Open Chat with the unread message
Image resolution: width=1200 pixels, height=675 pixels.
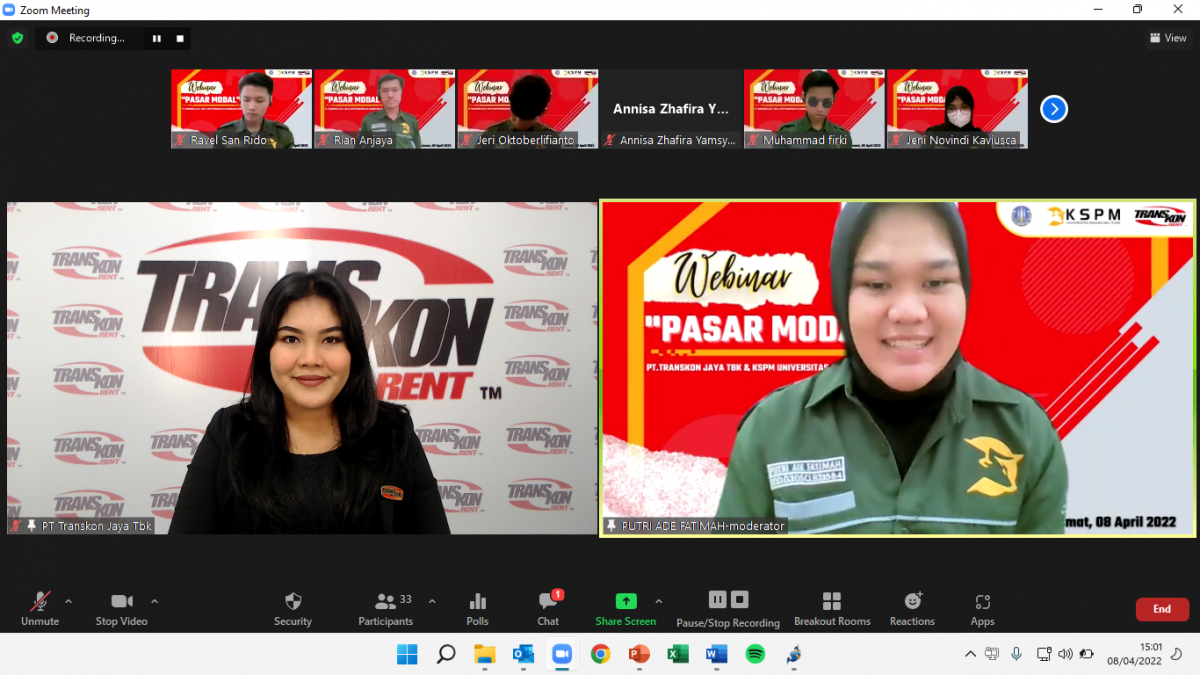(548, 608)
